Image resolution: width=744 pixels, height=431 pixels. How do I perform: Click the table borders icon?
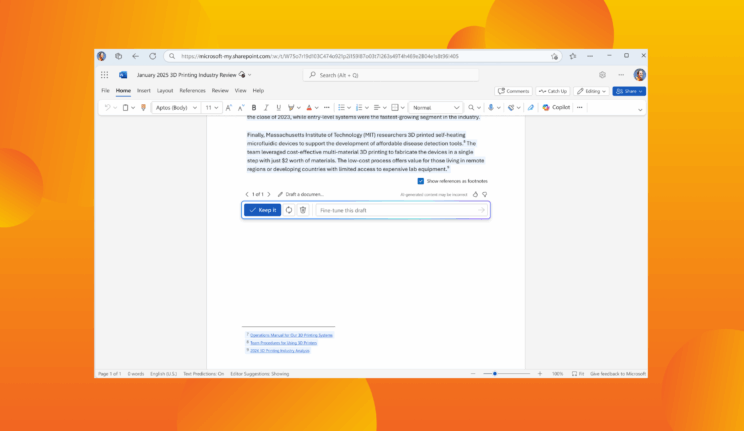click(x=395, y=108)
